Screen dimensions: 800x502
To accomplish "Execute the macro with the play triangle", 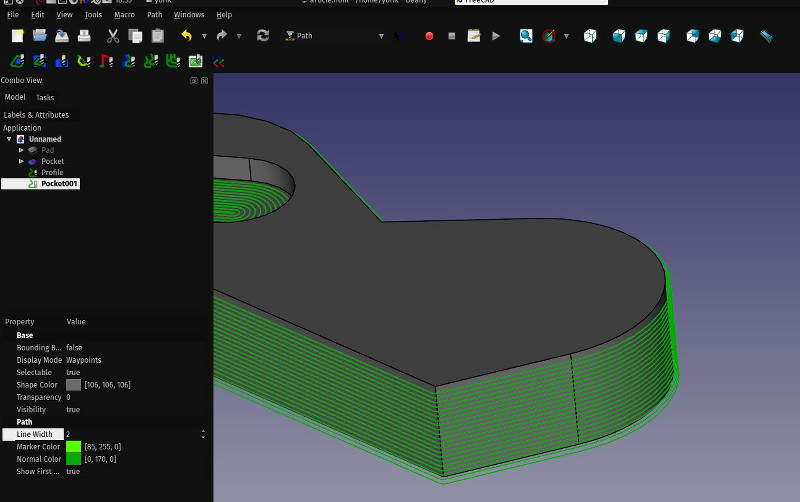I will (x=496, y=36).
